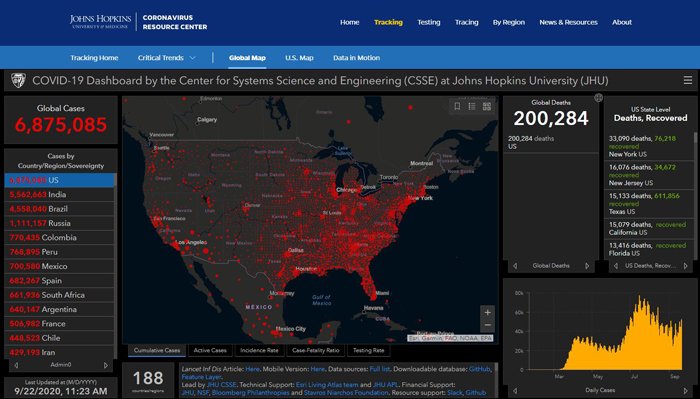Select Spain in the country list
This screenshot has width=700, height=399.
tap(59, 281)
